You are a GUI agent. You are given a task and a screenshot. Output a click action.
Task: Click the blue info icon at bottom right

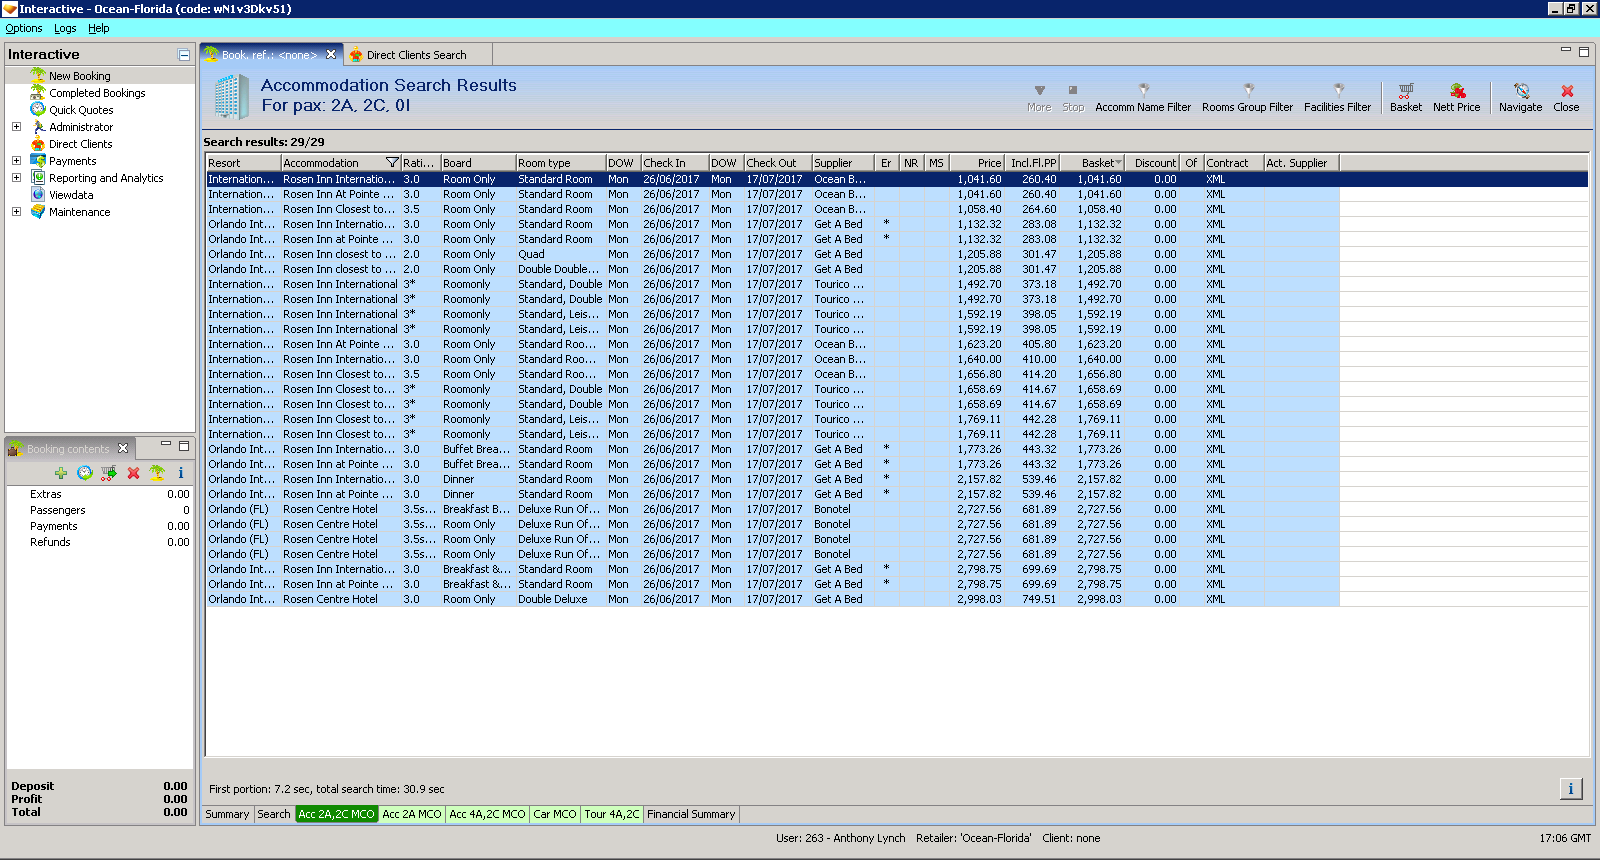(1570, 789)
